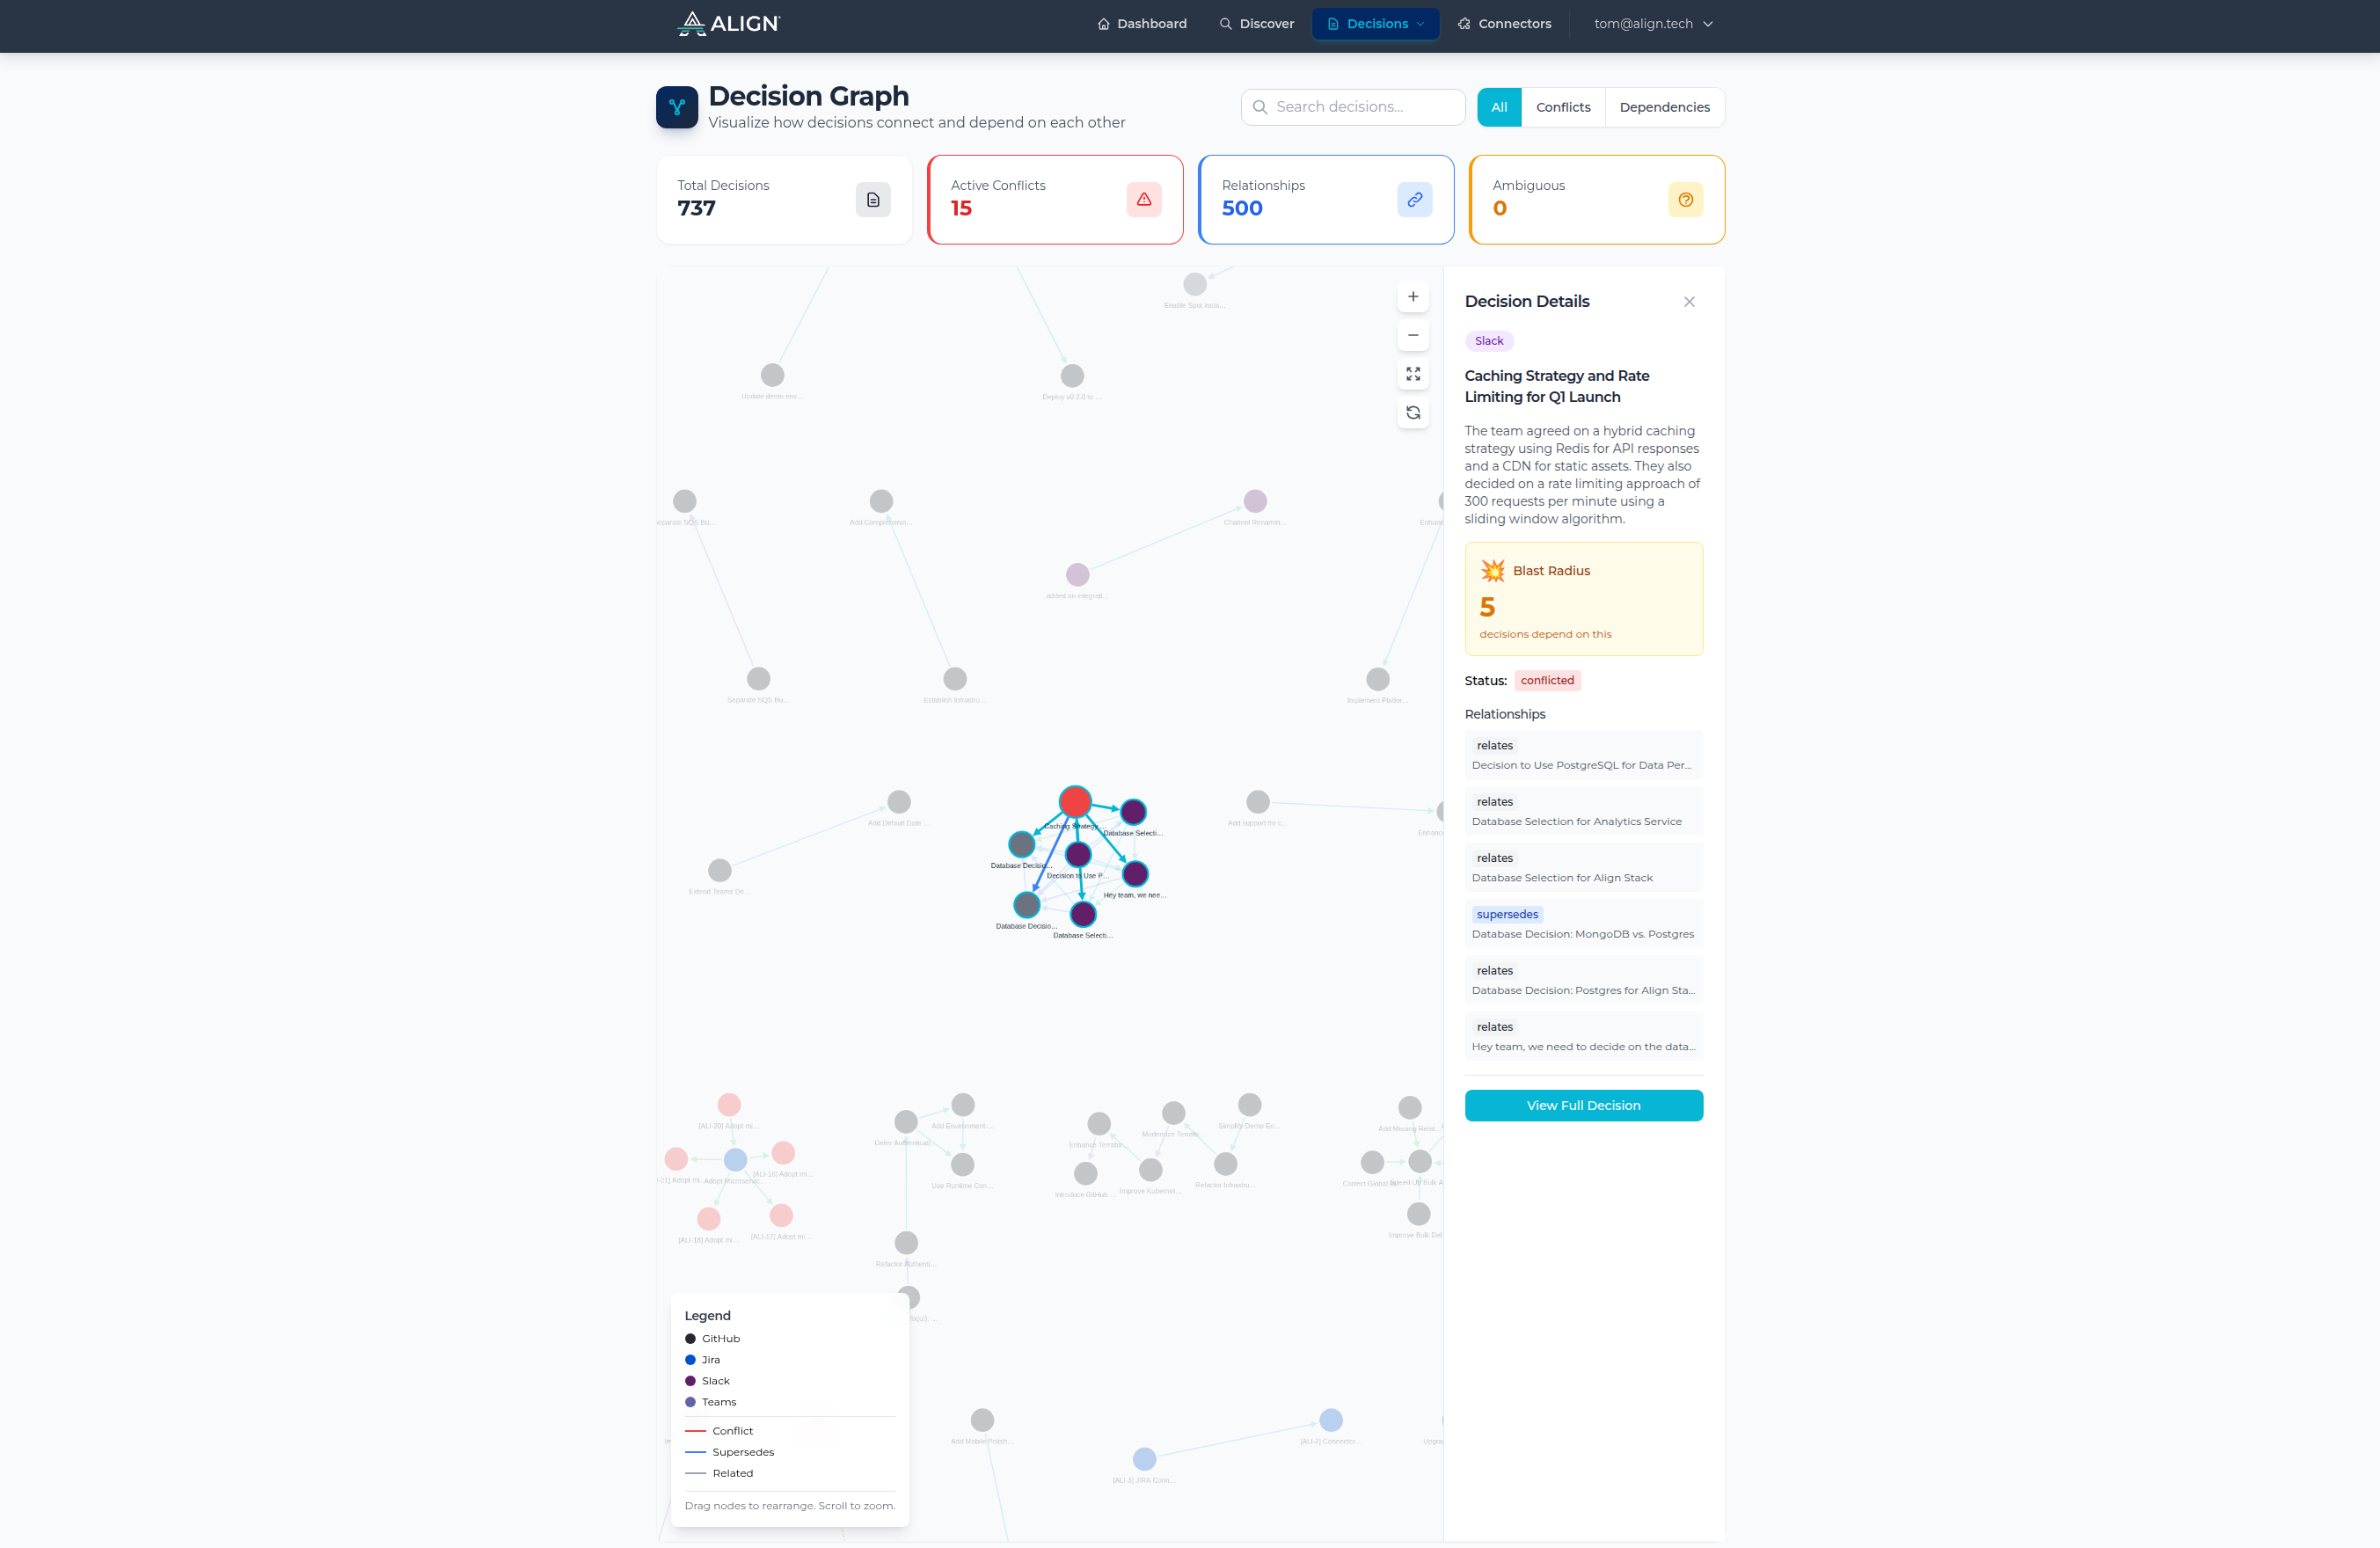Click the GitHub legend color dot
Screen dimensions: 2380x1548
click(690, 1339)
